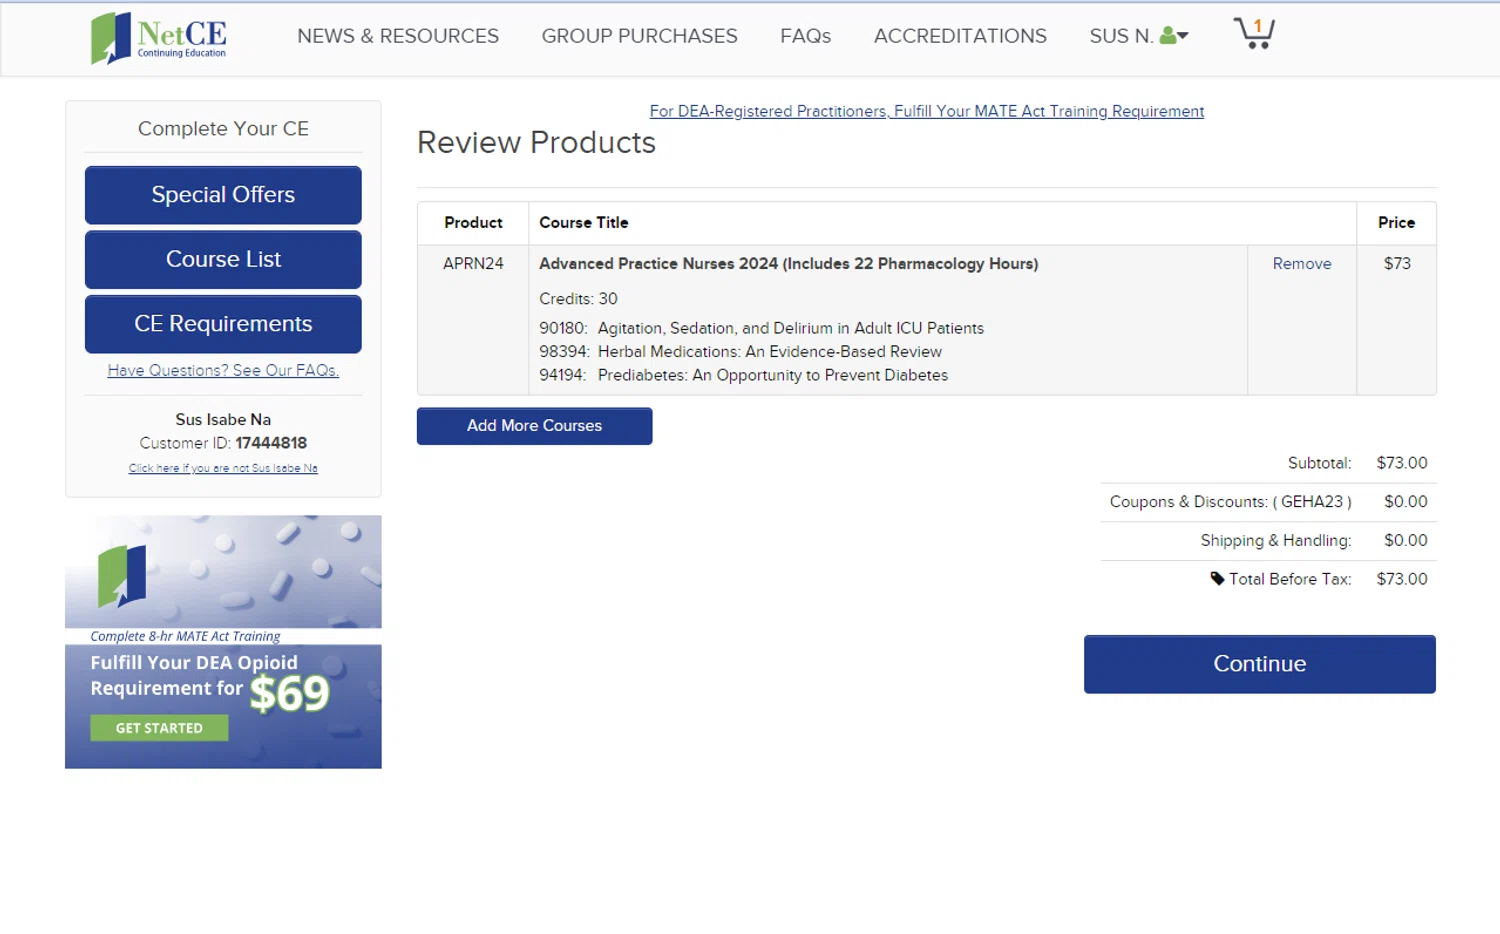The width and height of the screenshot is (1500, 934).
Task: Remove APRN24 from the cart
Action: coord(1302,264)
